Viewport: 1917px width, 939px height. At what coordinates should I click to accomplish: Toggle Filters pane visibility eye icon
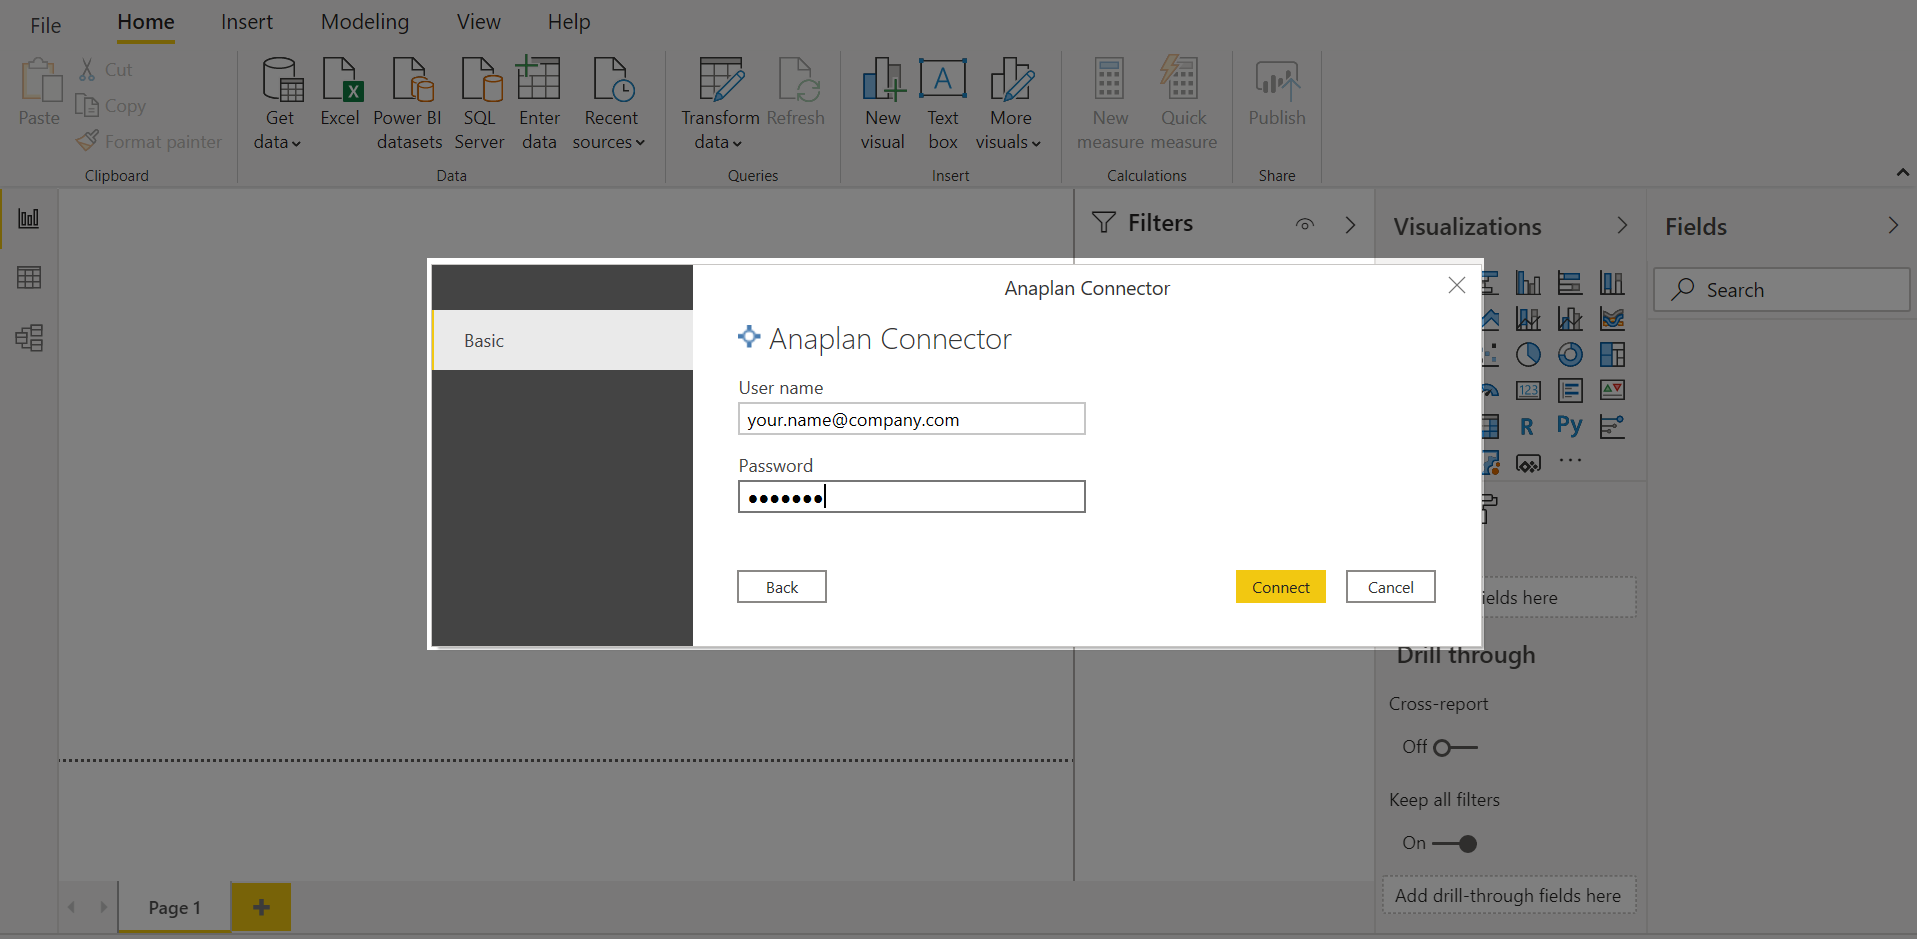coord(1305,225)
